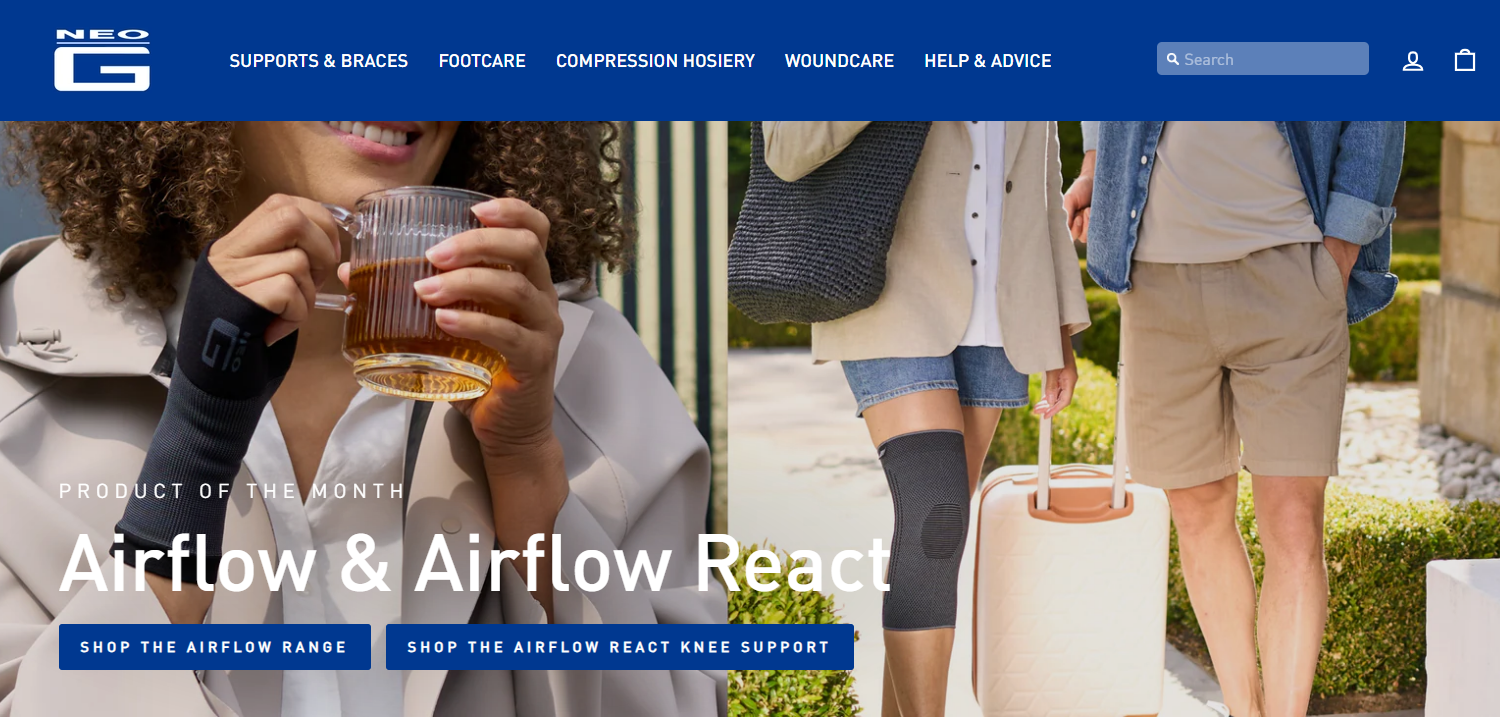Viewport: 1500px width, 718px height.
Task: Open the shopping cart icon
Action: click(1465, 60)
